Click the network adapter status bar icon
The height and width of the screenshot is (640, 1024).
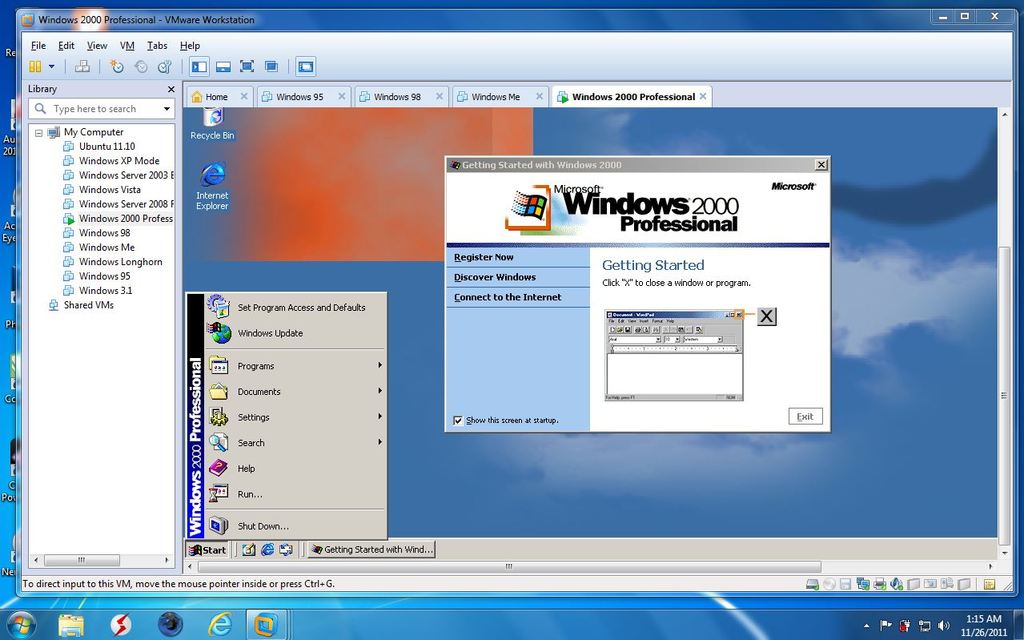point(863,584)
